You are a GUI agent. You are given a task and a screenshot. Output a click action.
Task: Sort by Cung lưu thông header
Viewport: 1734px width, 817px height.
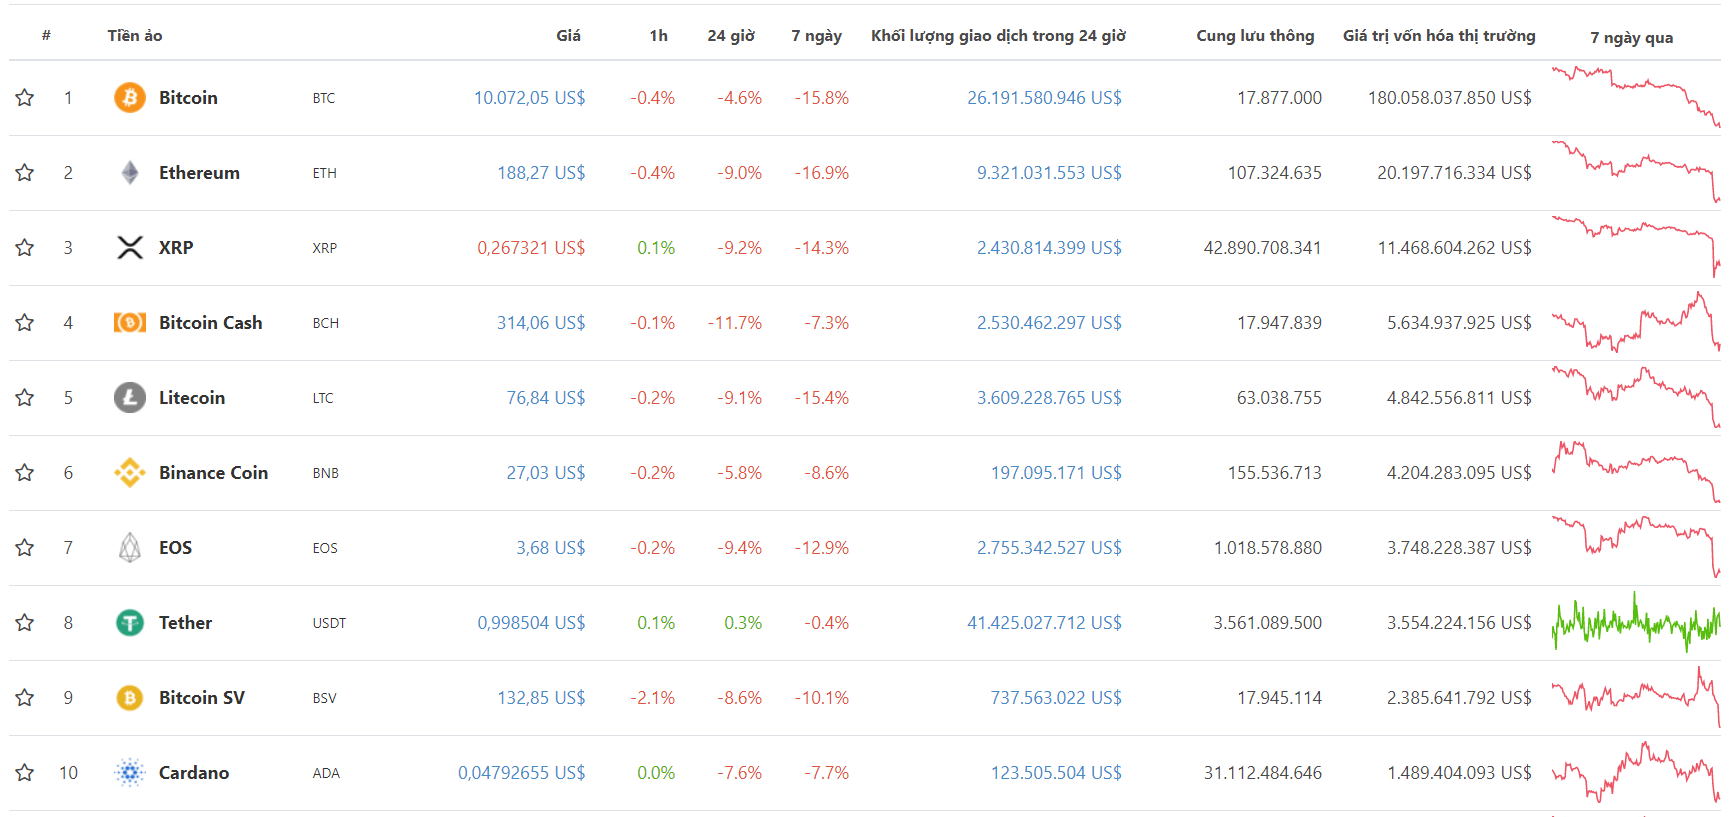click(x=1255, y=36)
